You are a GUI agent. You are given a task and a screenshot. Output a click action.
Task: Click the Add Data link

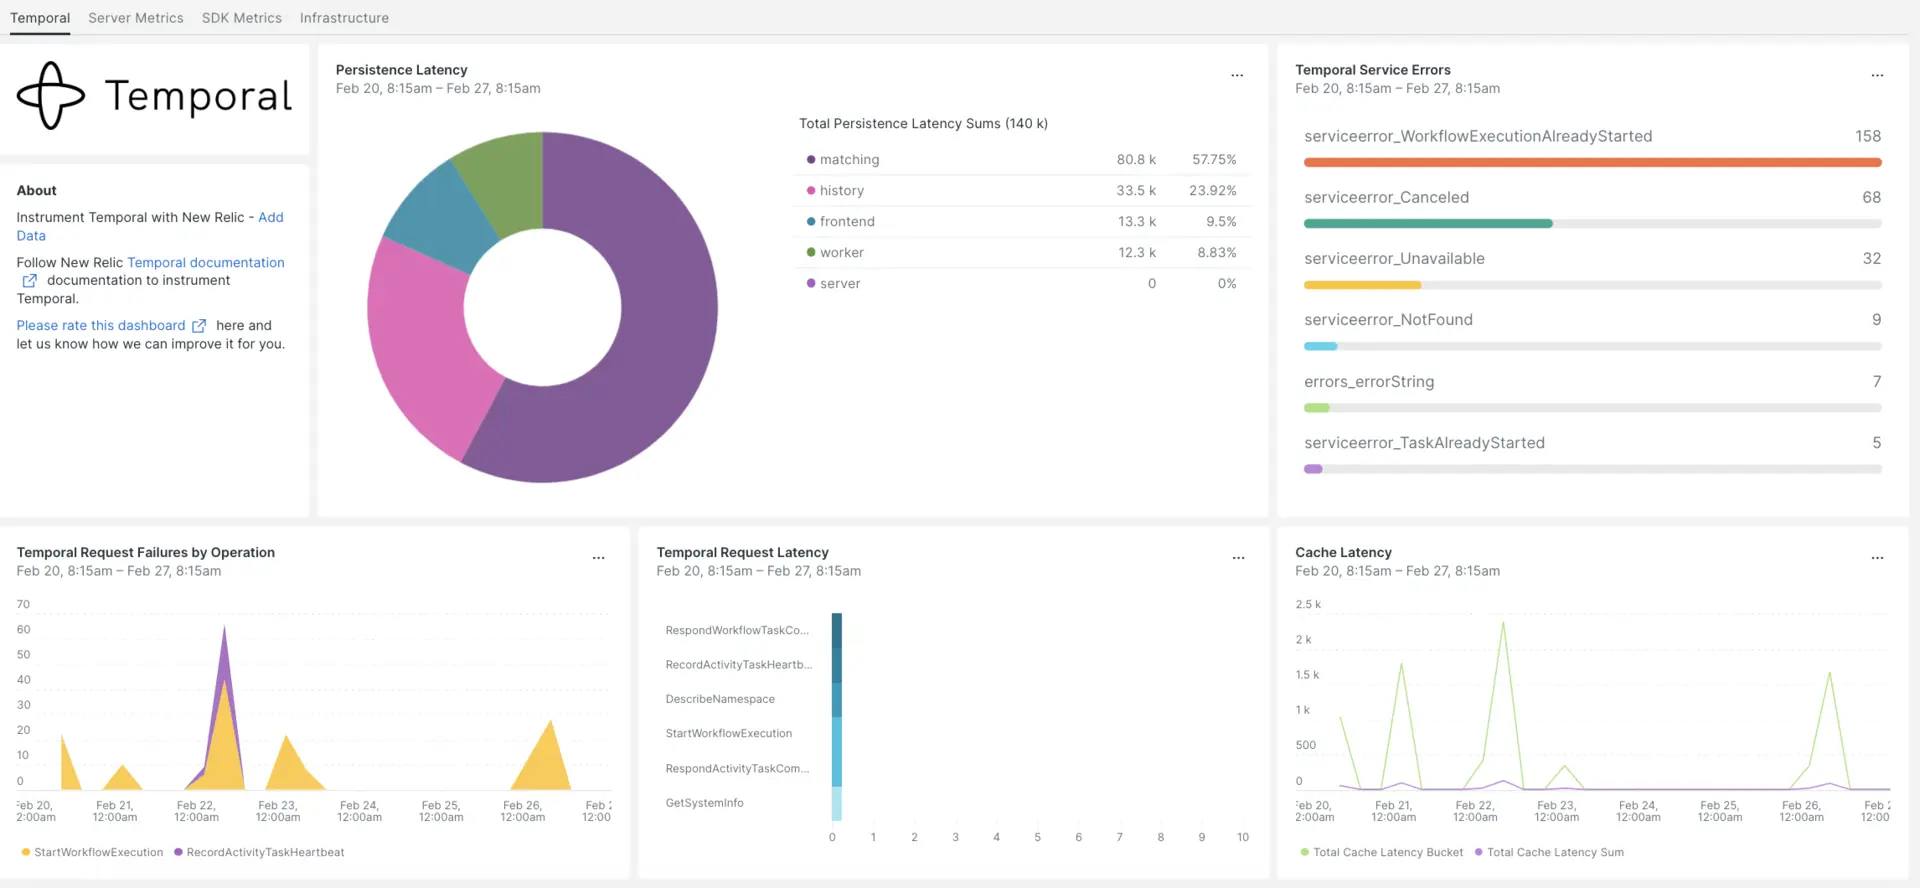coord(270,218)
